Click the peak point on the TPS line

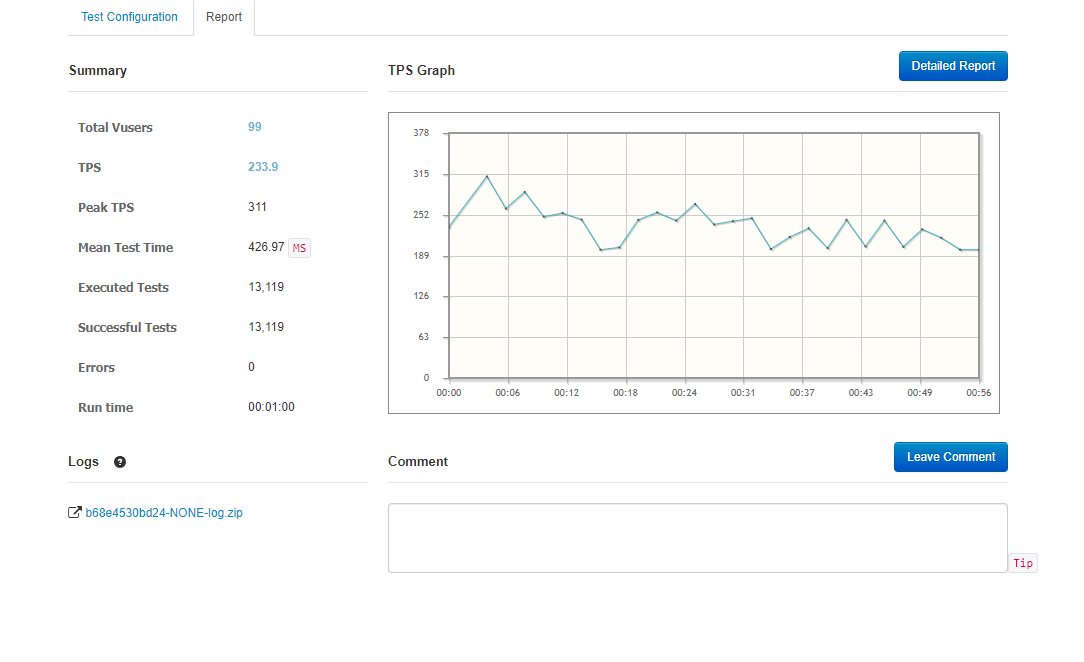tap(487, 177)
